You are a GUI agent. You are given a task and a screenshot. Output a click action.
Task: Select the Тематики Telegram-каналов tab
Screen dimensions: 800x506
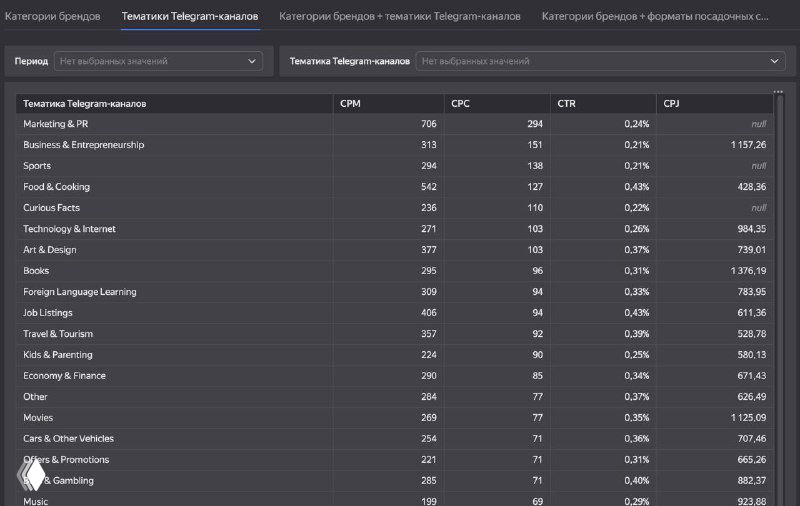point(190,17)
